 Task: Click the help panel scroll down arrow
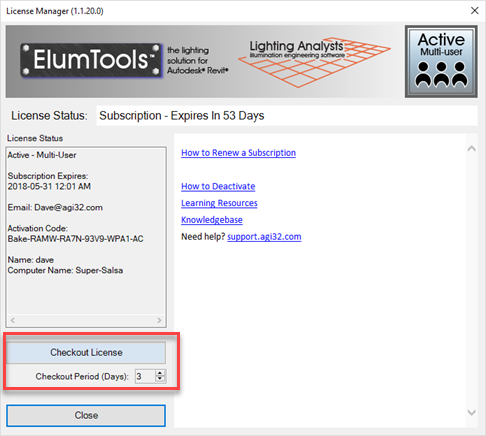(471, 412)
